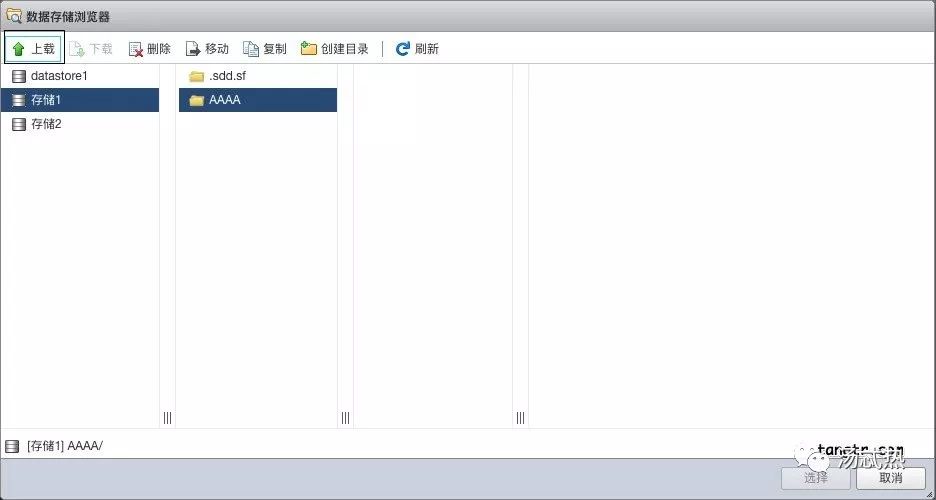936x500 pixels.
Task: Click the second column splitter handle
Action: point(345,418)
